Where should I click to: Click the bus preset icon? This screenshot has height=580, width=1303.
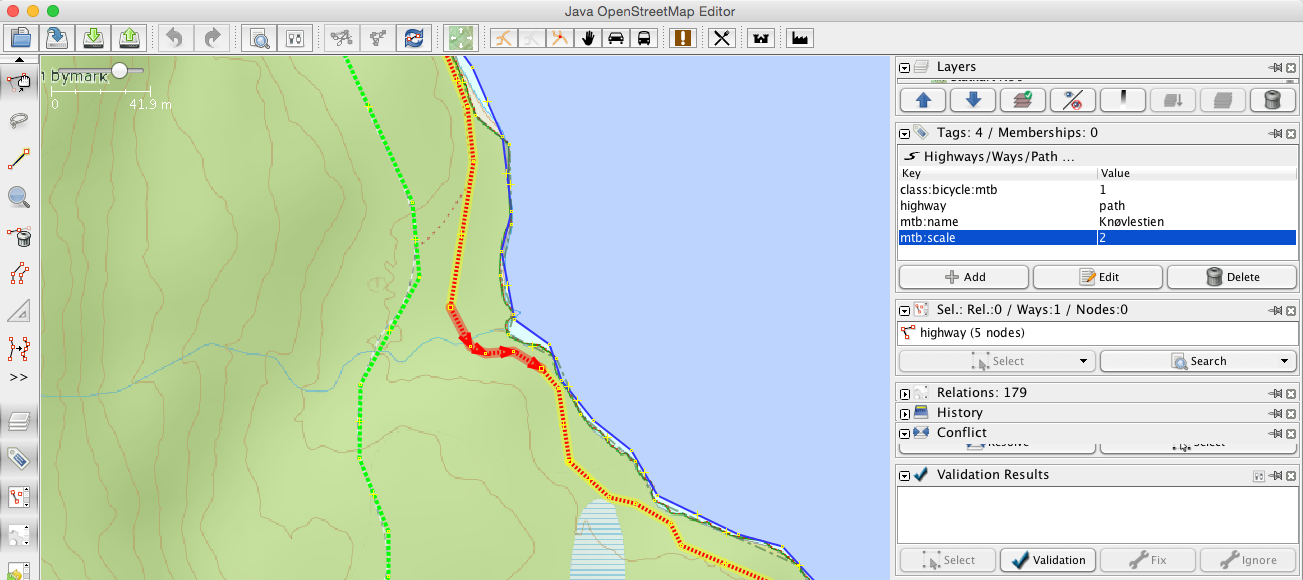[x=645, y=38]
